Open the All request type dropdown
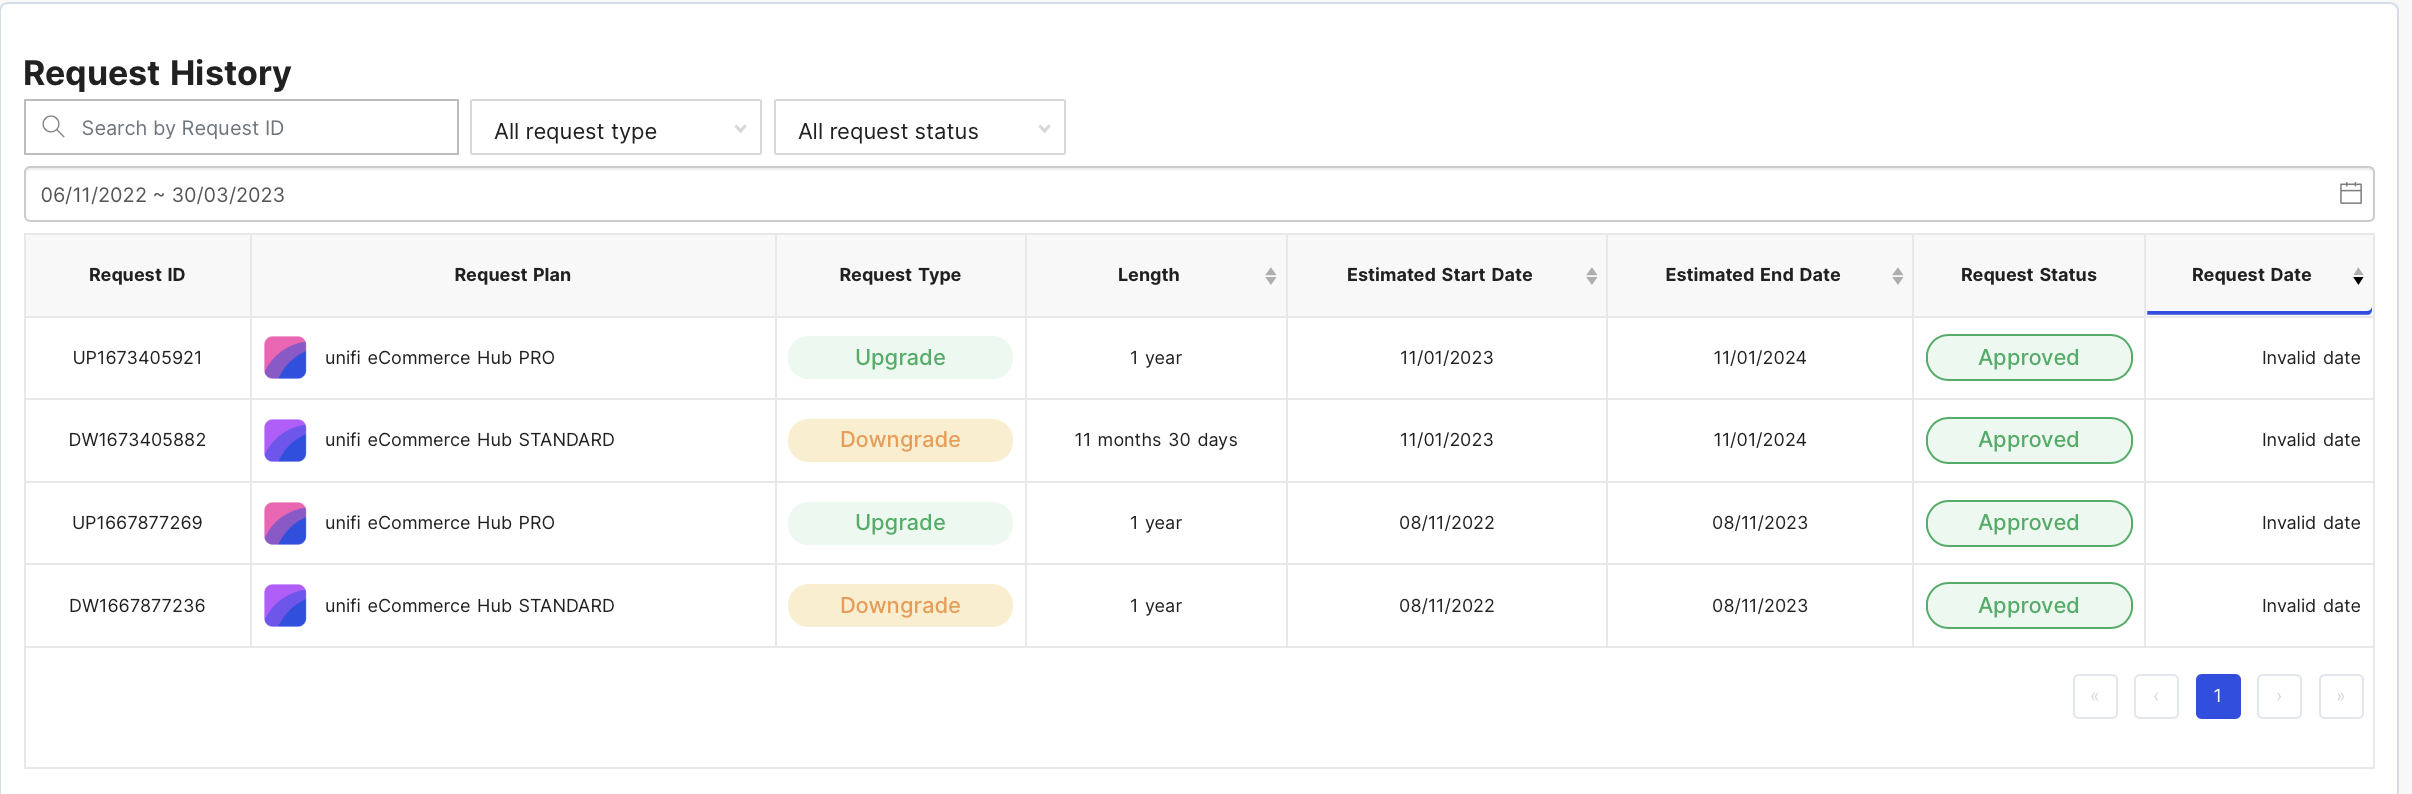This screenshot has height=794, width=2412. pyautogui.click(x=616, y=128)
